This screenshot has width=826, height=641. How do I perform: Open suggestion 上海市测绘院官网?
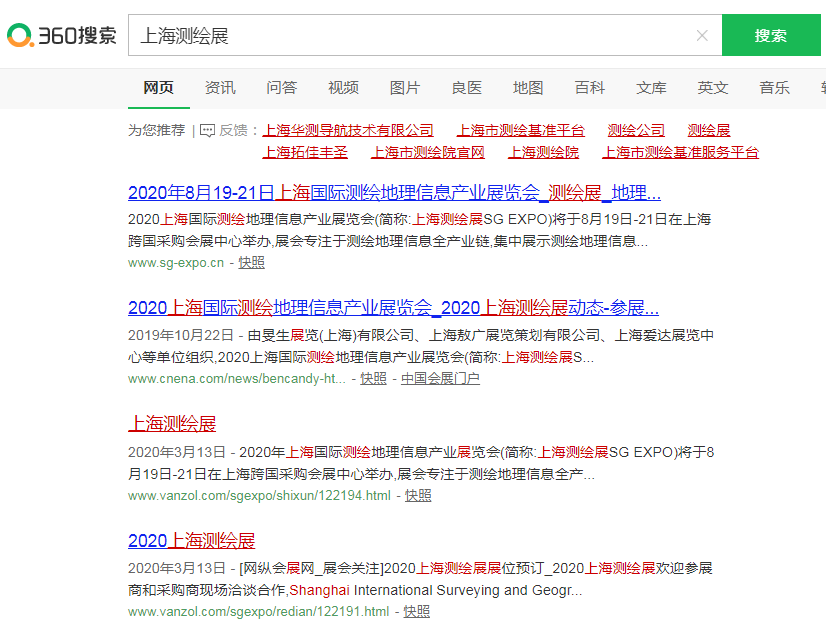428,153
